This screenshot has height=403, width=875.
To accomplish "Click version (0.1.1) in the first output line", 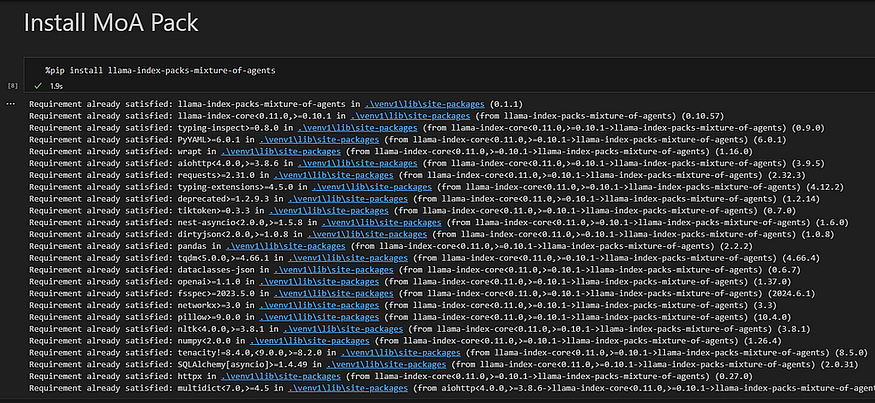I will tap(506, 104).
